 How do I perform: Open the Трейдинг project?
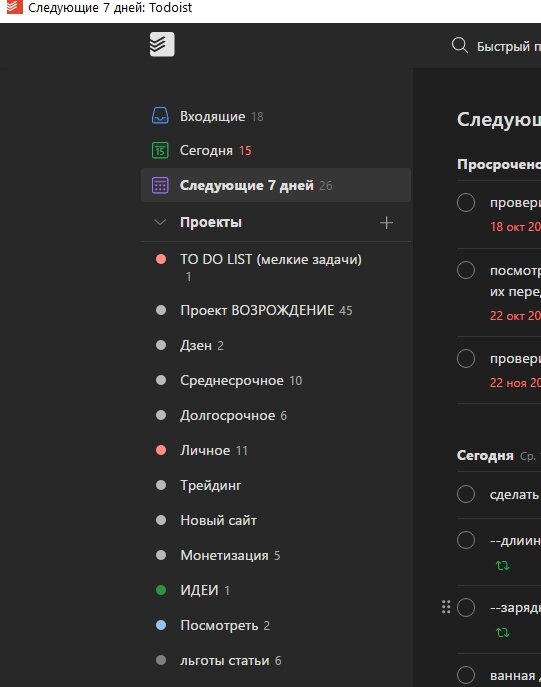point(276,485)
